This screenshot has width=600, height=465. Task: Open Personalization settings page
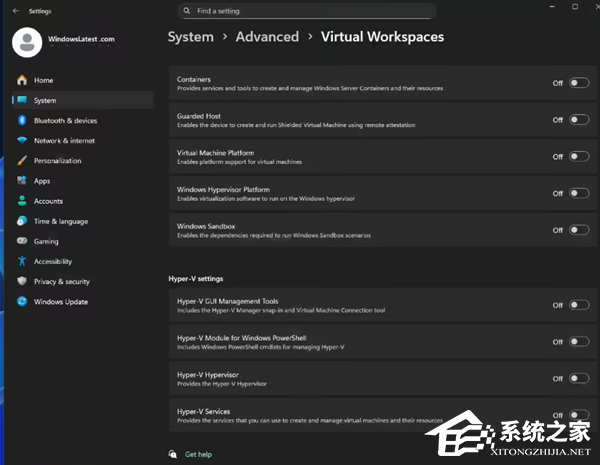(83, 160)
